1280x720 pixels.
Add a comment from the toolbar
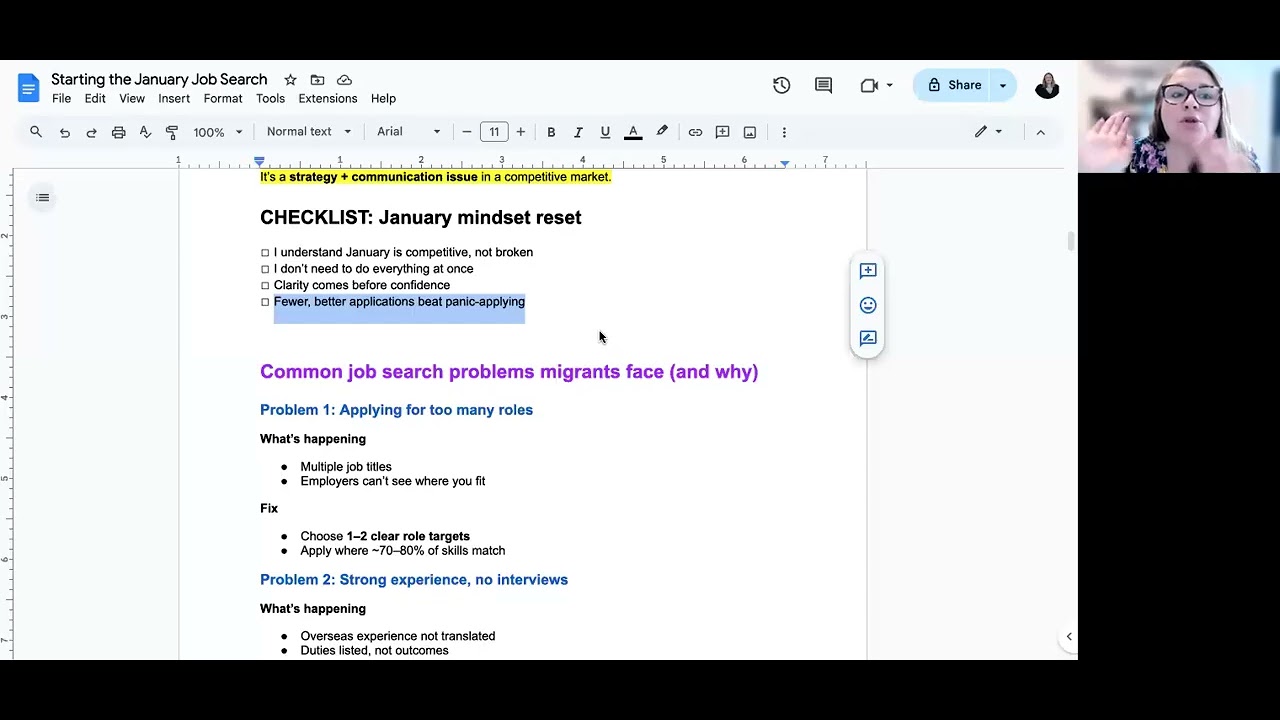click(722, 132)
